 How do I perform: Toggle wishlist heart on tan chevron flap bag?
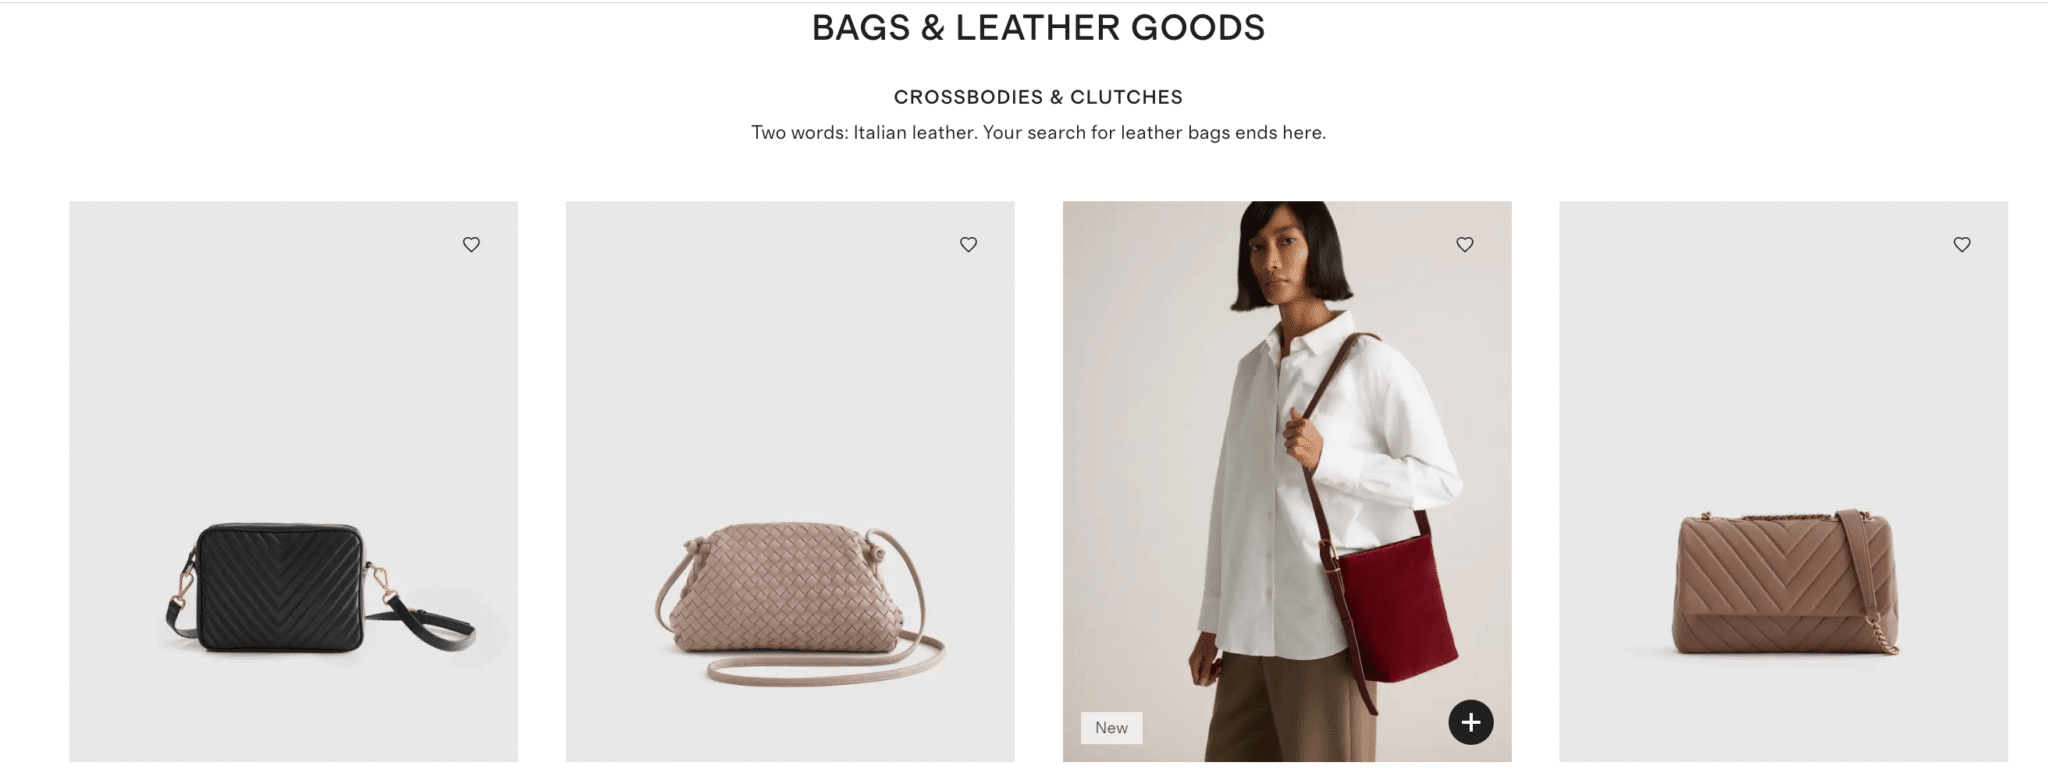(1962, 244)
